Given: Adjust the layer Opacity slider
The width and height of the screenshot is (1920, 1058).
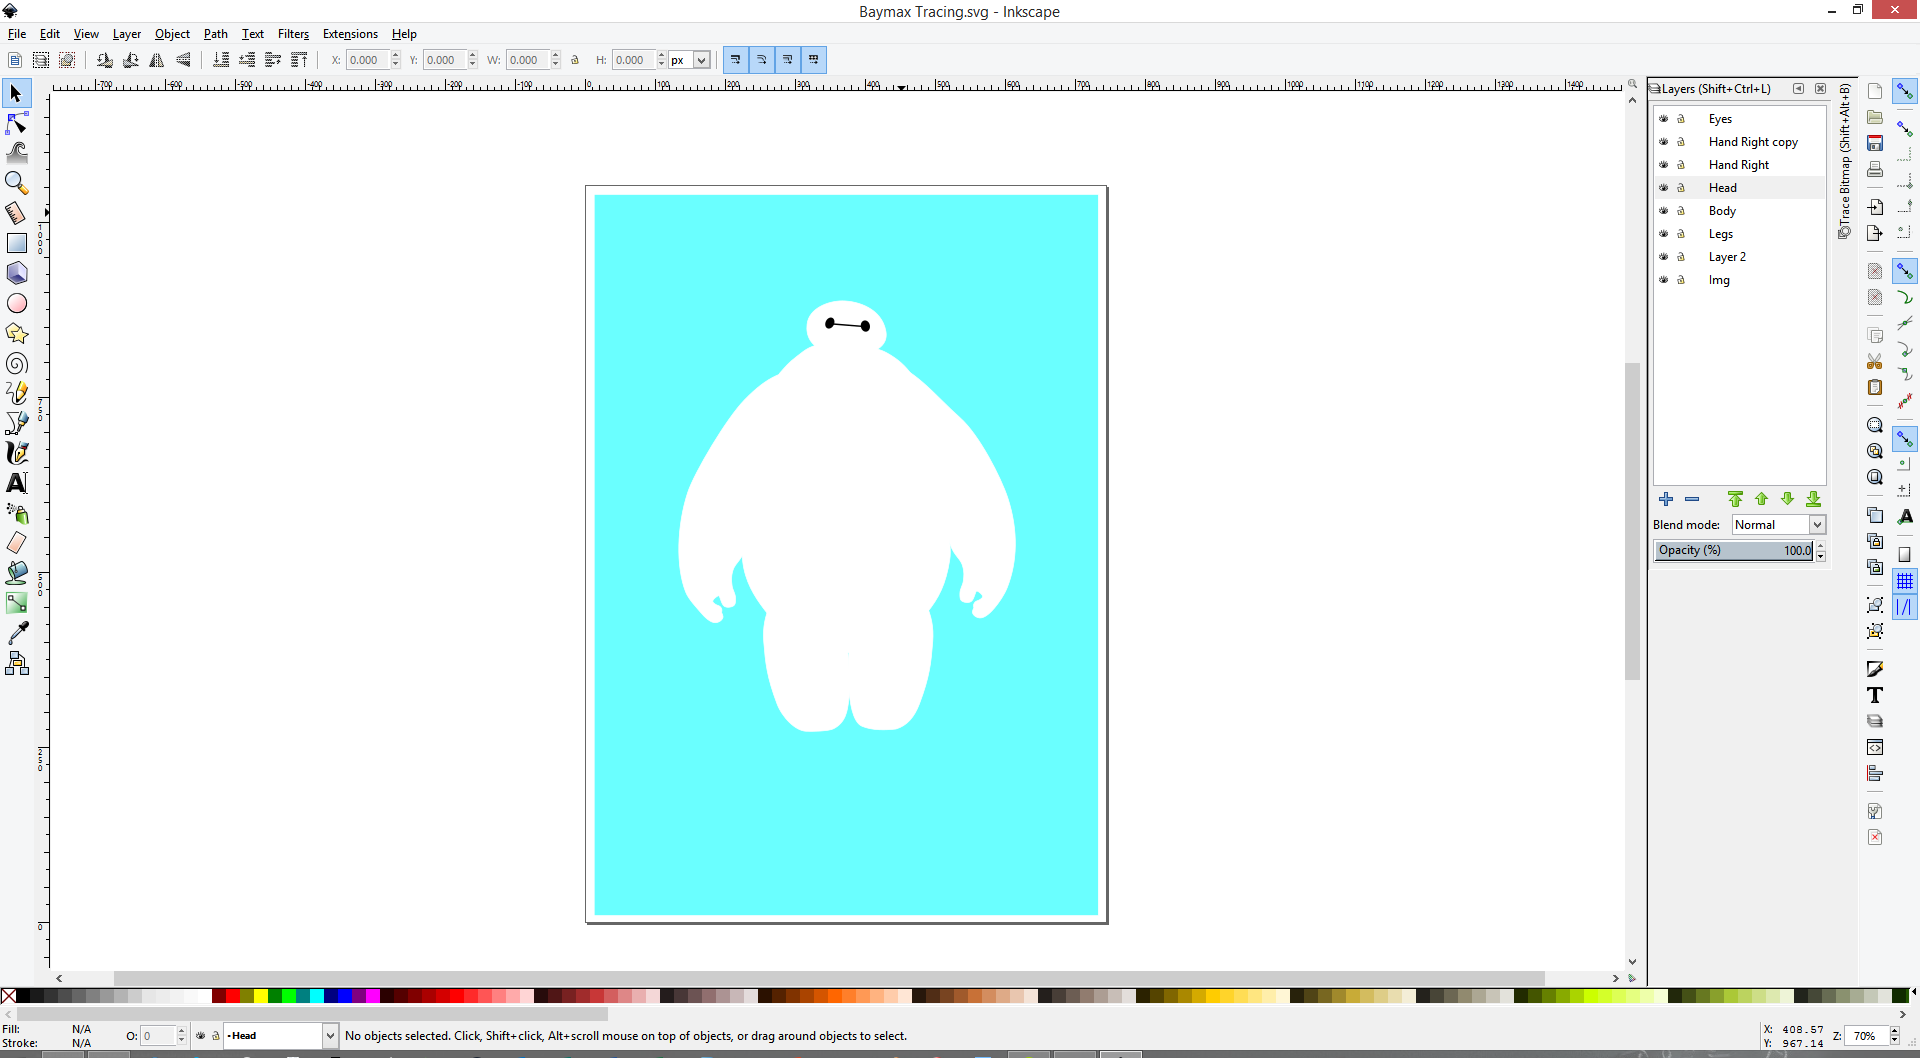Looking at the screenshot, I should click(1734, 550).
